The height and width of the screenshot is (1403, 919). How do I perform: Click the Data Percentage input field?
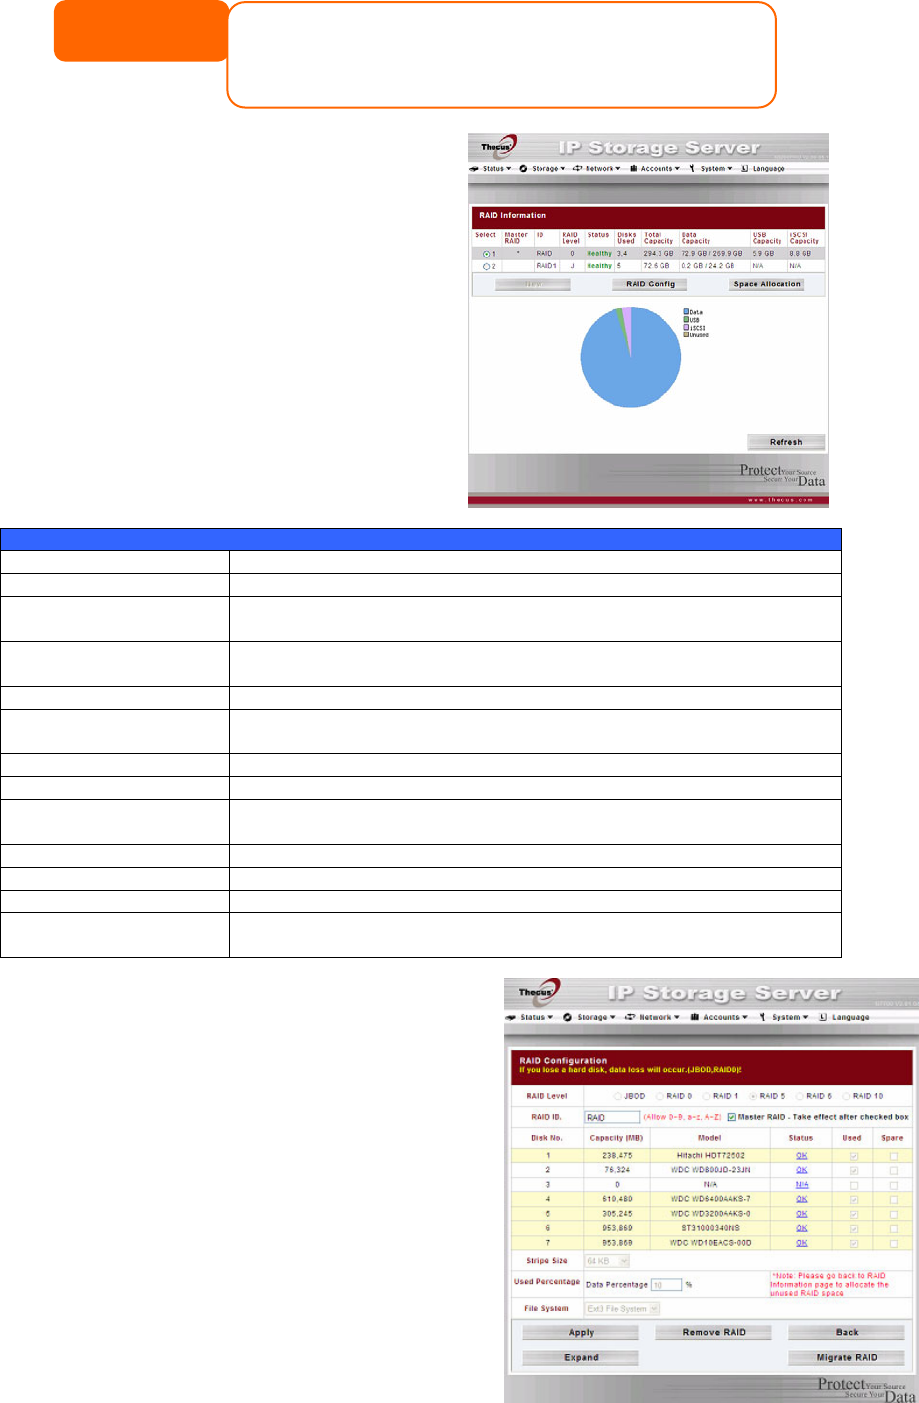click(x=666, y=1285)
